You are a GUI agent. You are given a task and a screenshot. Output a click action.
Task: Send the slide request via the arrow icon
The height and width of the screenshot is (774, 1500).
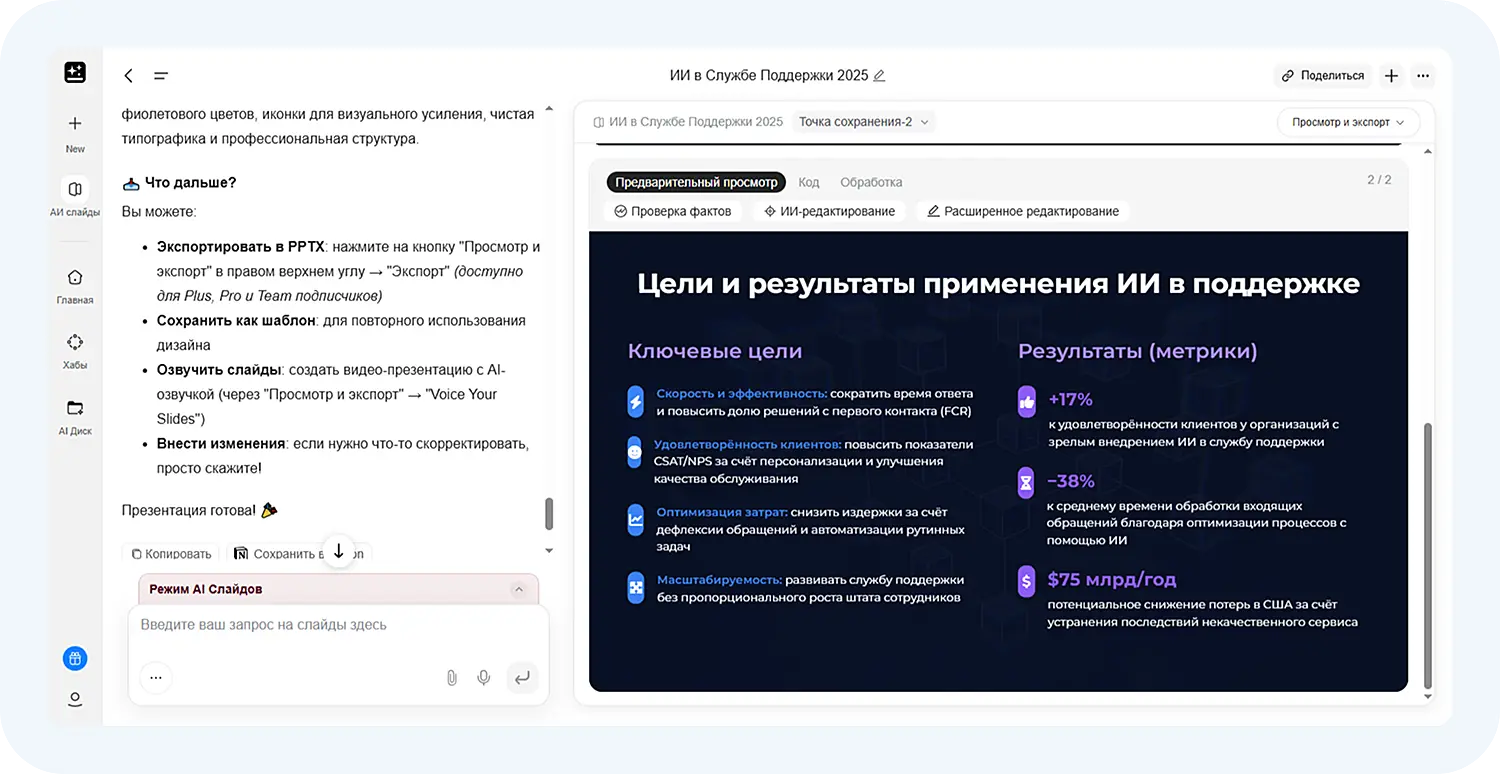(522, 677)
